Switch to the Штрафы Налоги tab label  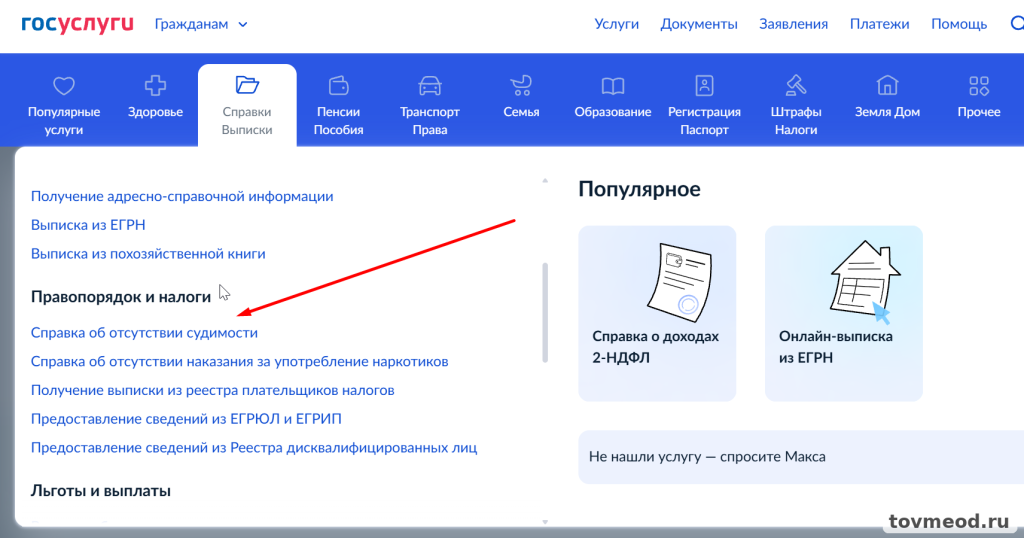[795, 121]
